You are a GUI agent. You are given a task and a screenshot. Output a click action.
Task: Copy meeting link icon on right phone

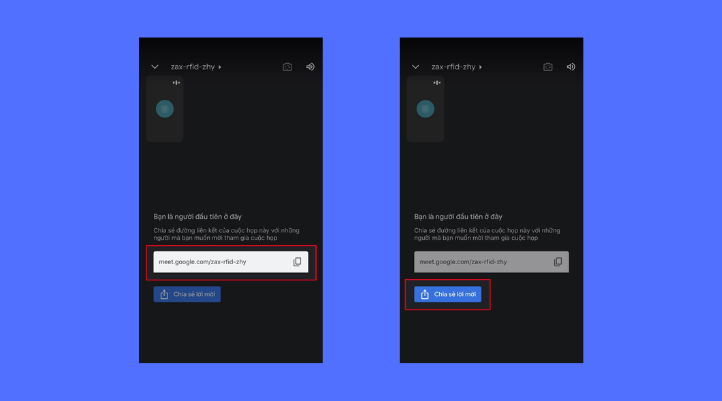tap(558, 262)
